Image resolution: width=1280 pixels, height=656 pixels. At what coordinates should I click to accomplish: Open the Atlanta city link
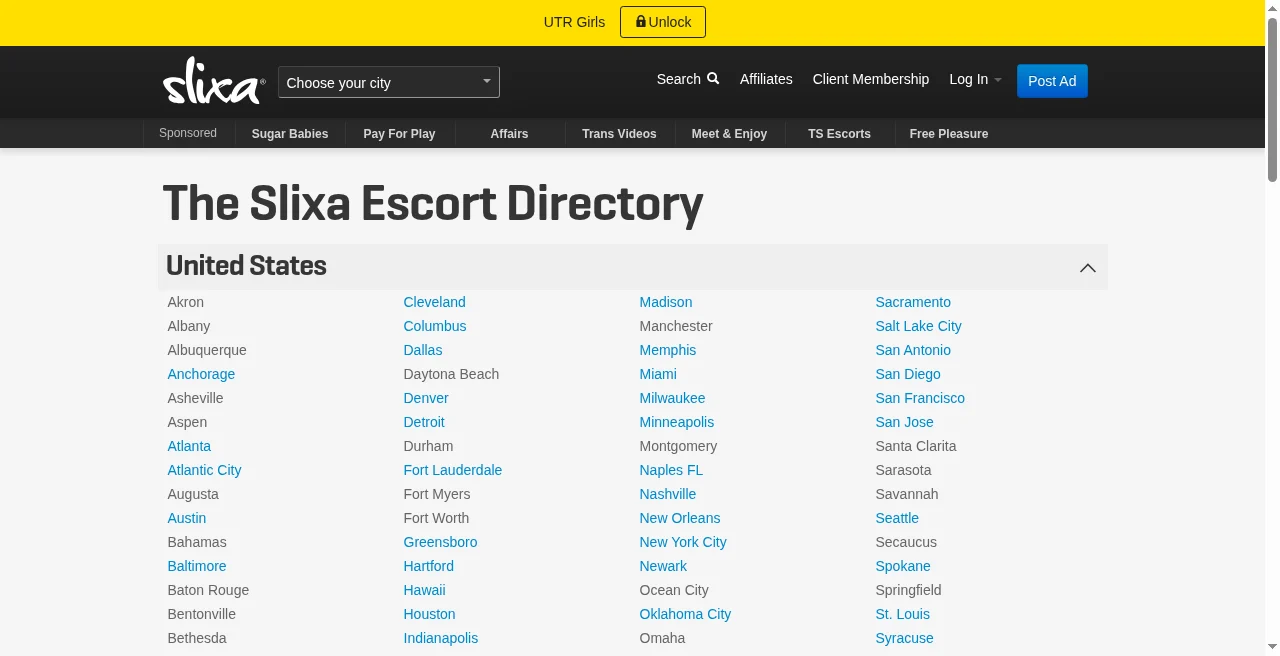189,446
